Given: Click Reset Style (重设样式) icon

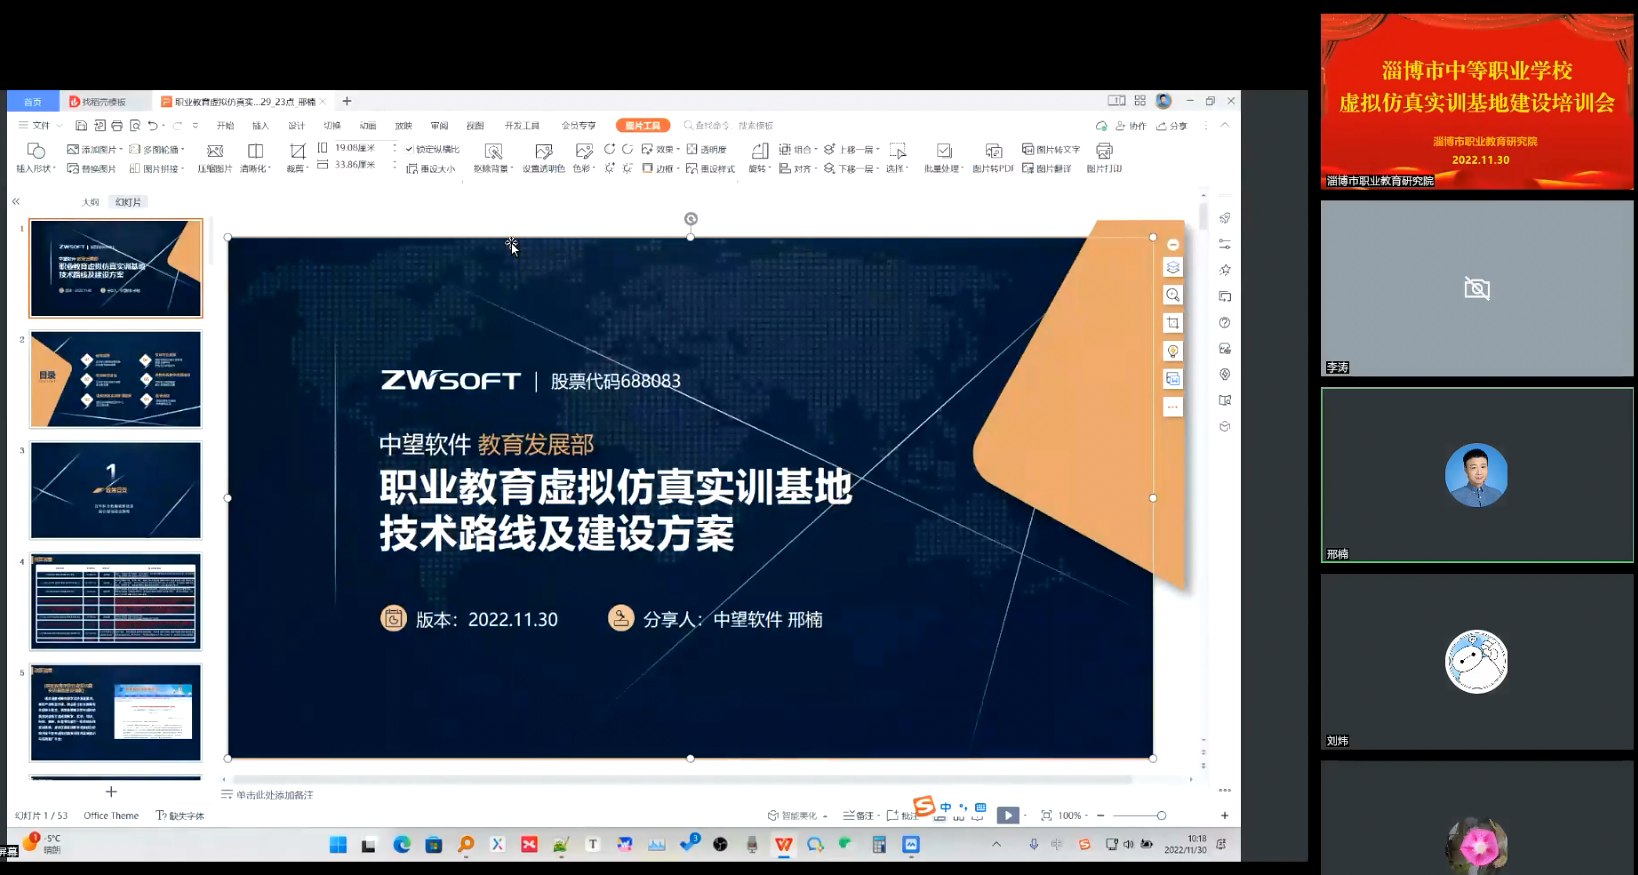Looking at the screenshot, I should (x=692, y=168).
